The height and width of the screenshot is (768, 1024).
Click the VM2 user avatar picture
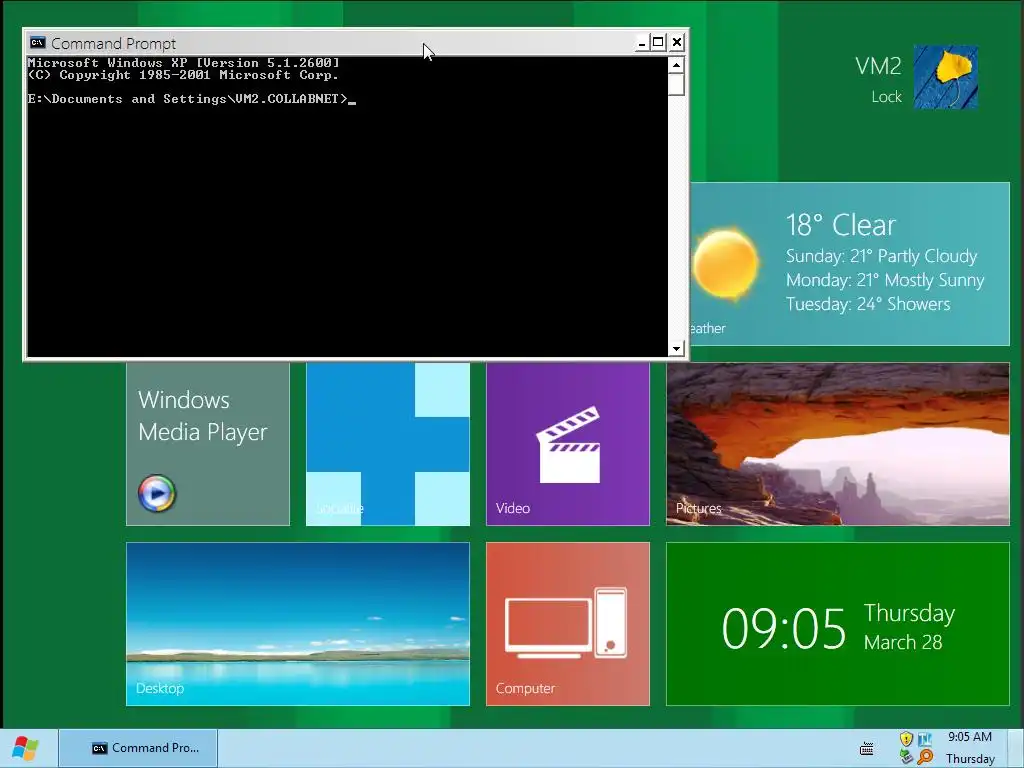(x=945, y=76)
